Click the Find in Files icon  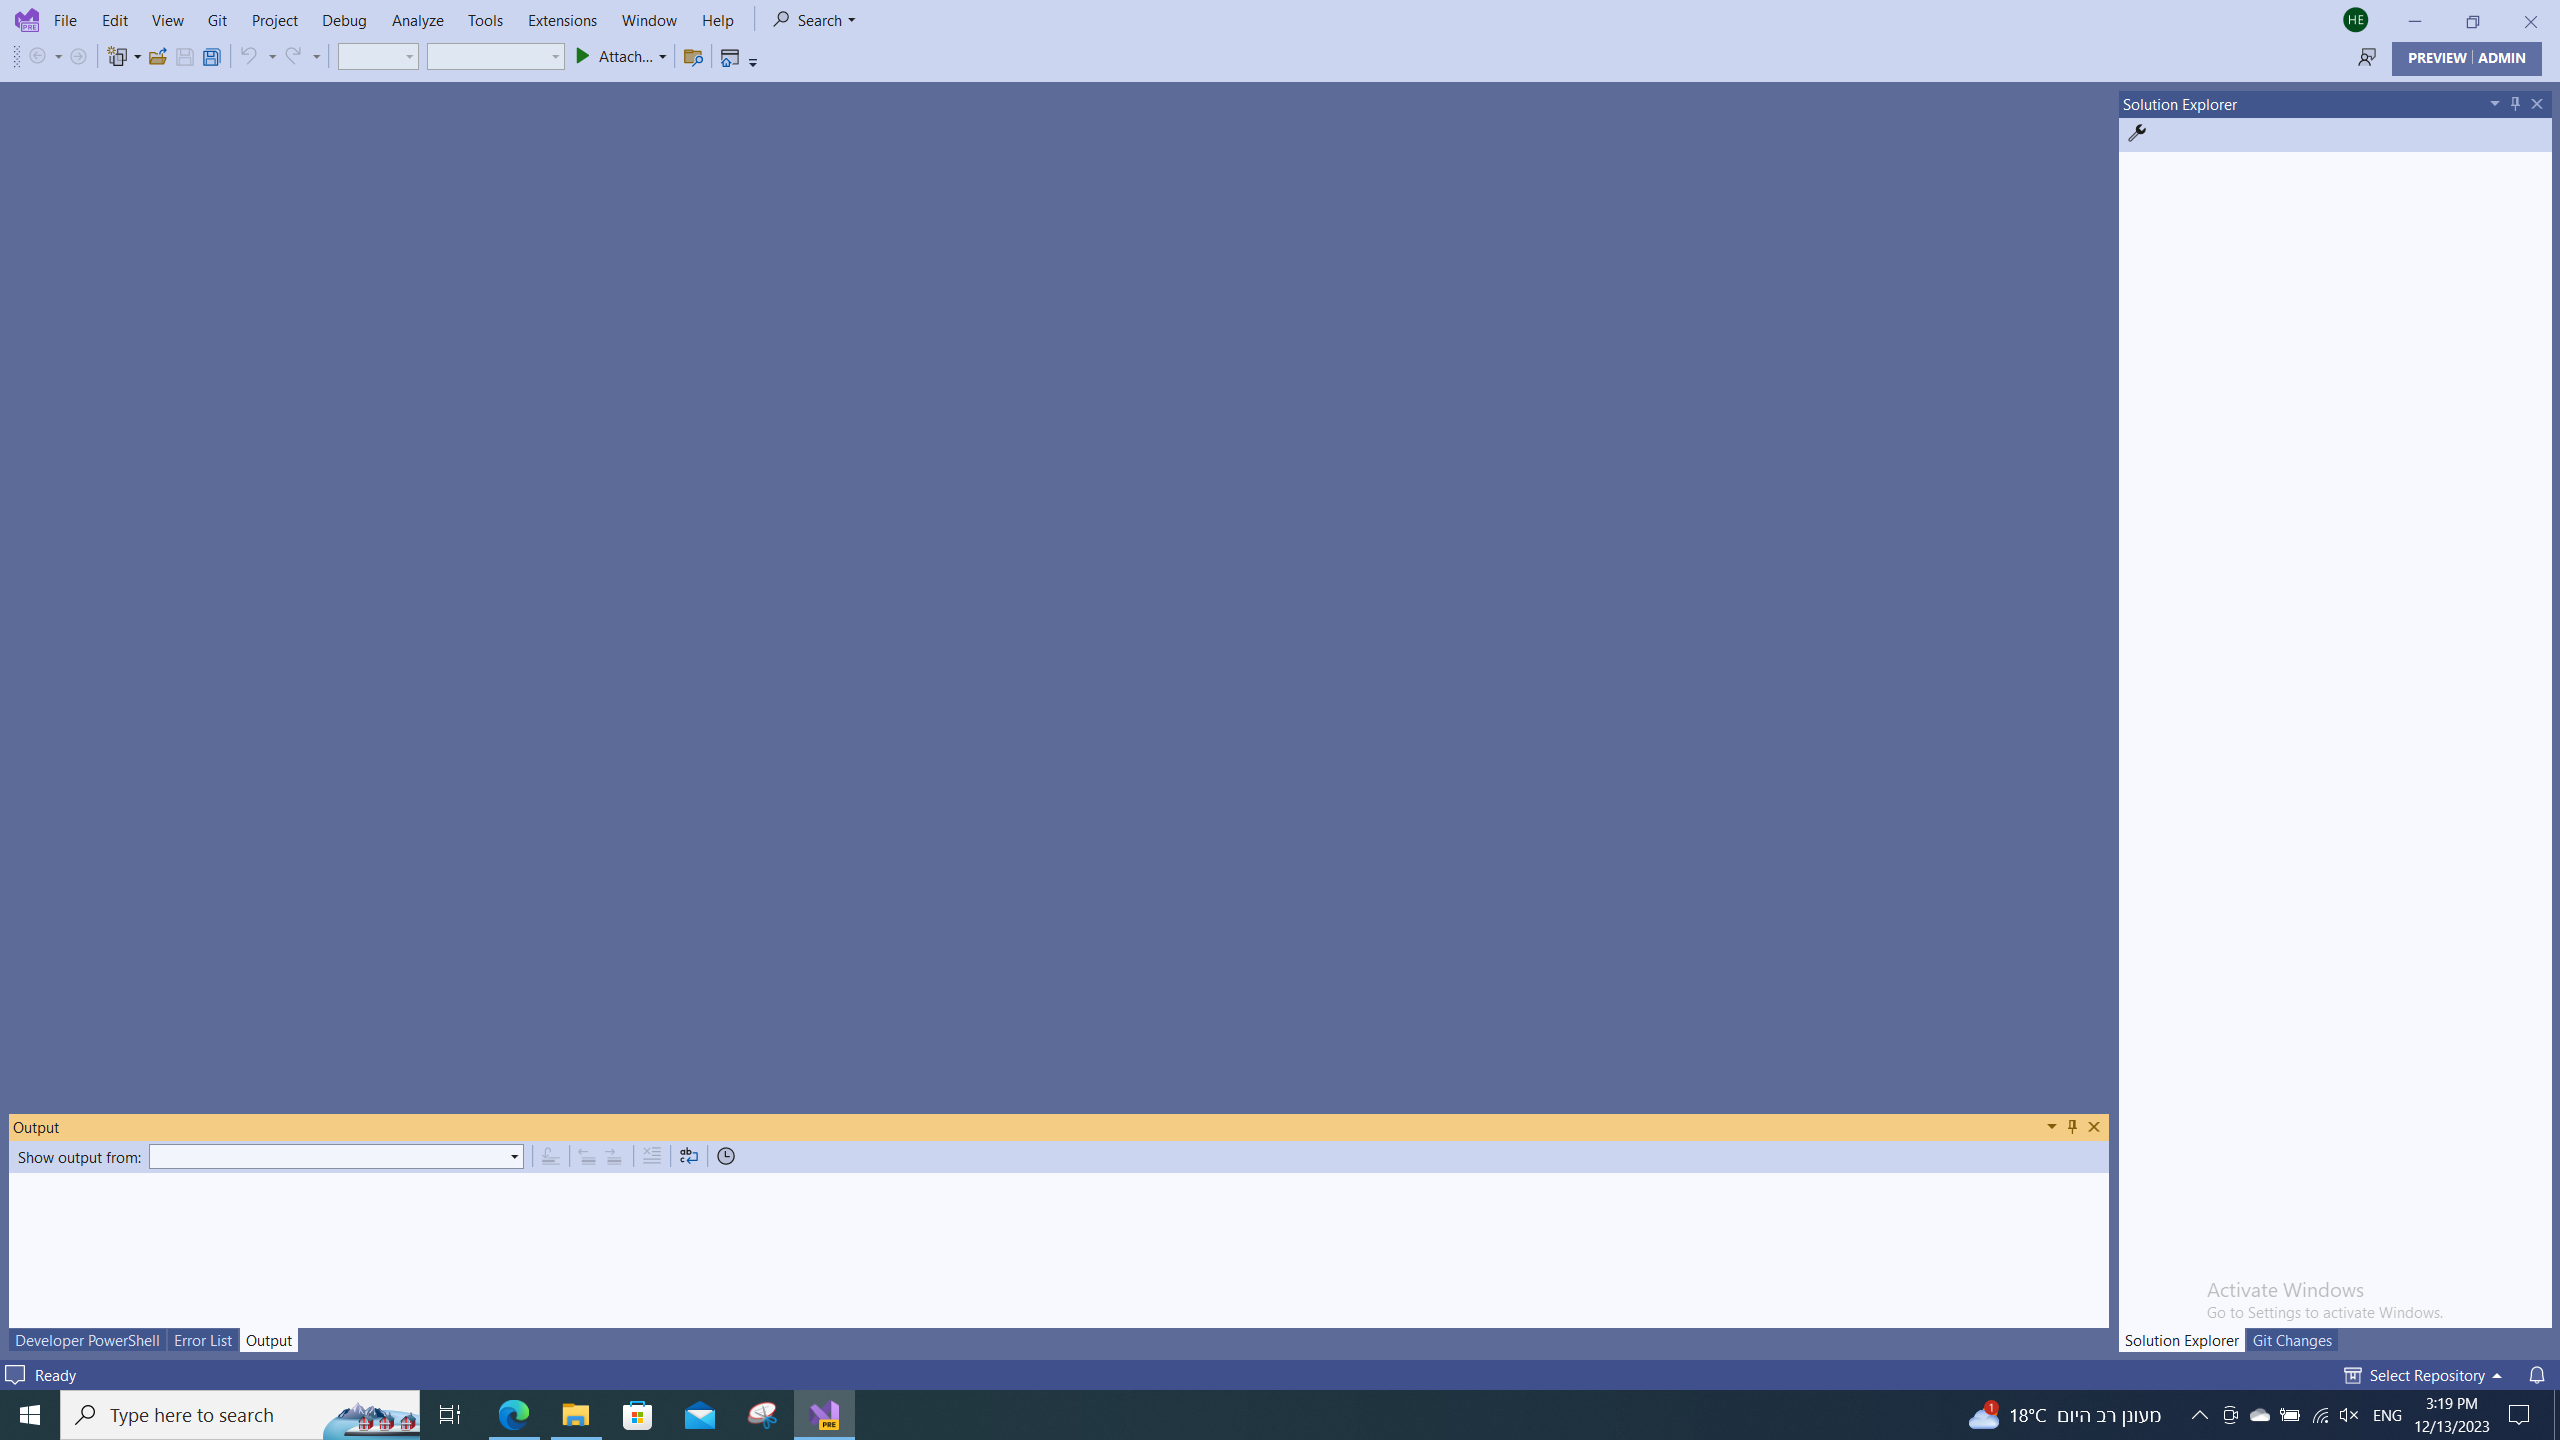tap(692, 57)
